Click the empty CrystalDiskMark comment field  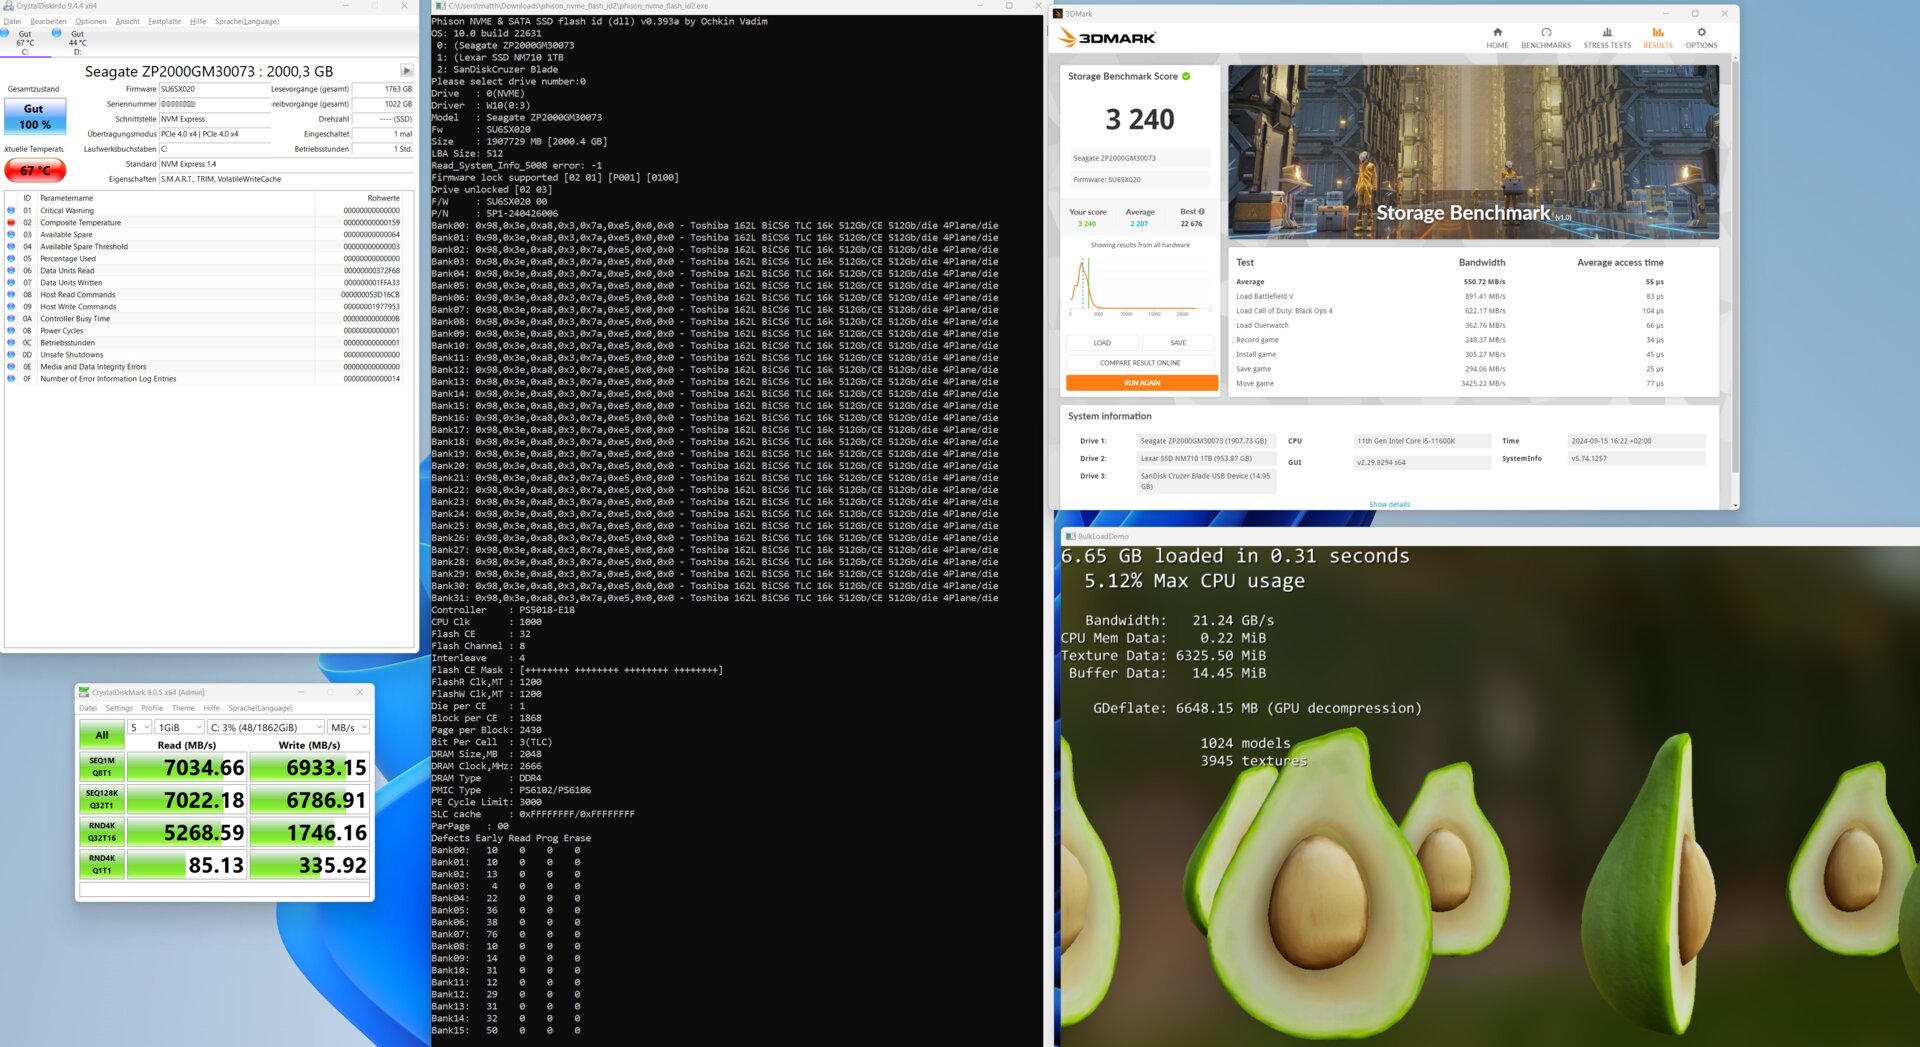click(x=225, y=889)
